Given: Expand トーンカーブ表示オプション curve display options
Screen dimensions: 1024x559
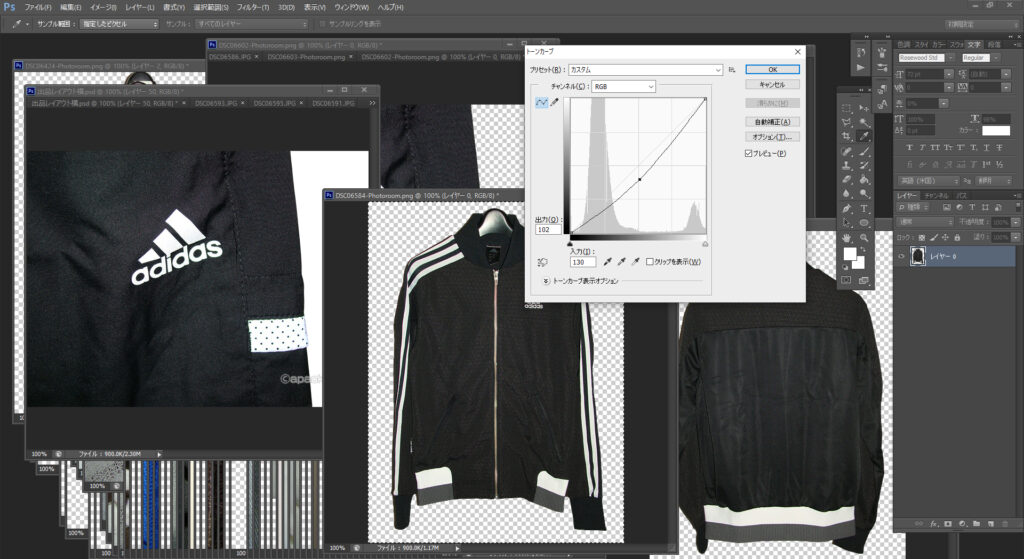Looking at the screenshot, I should 546,281.
